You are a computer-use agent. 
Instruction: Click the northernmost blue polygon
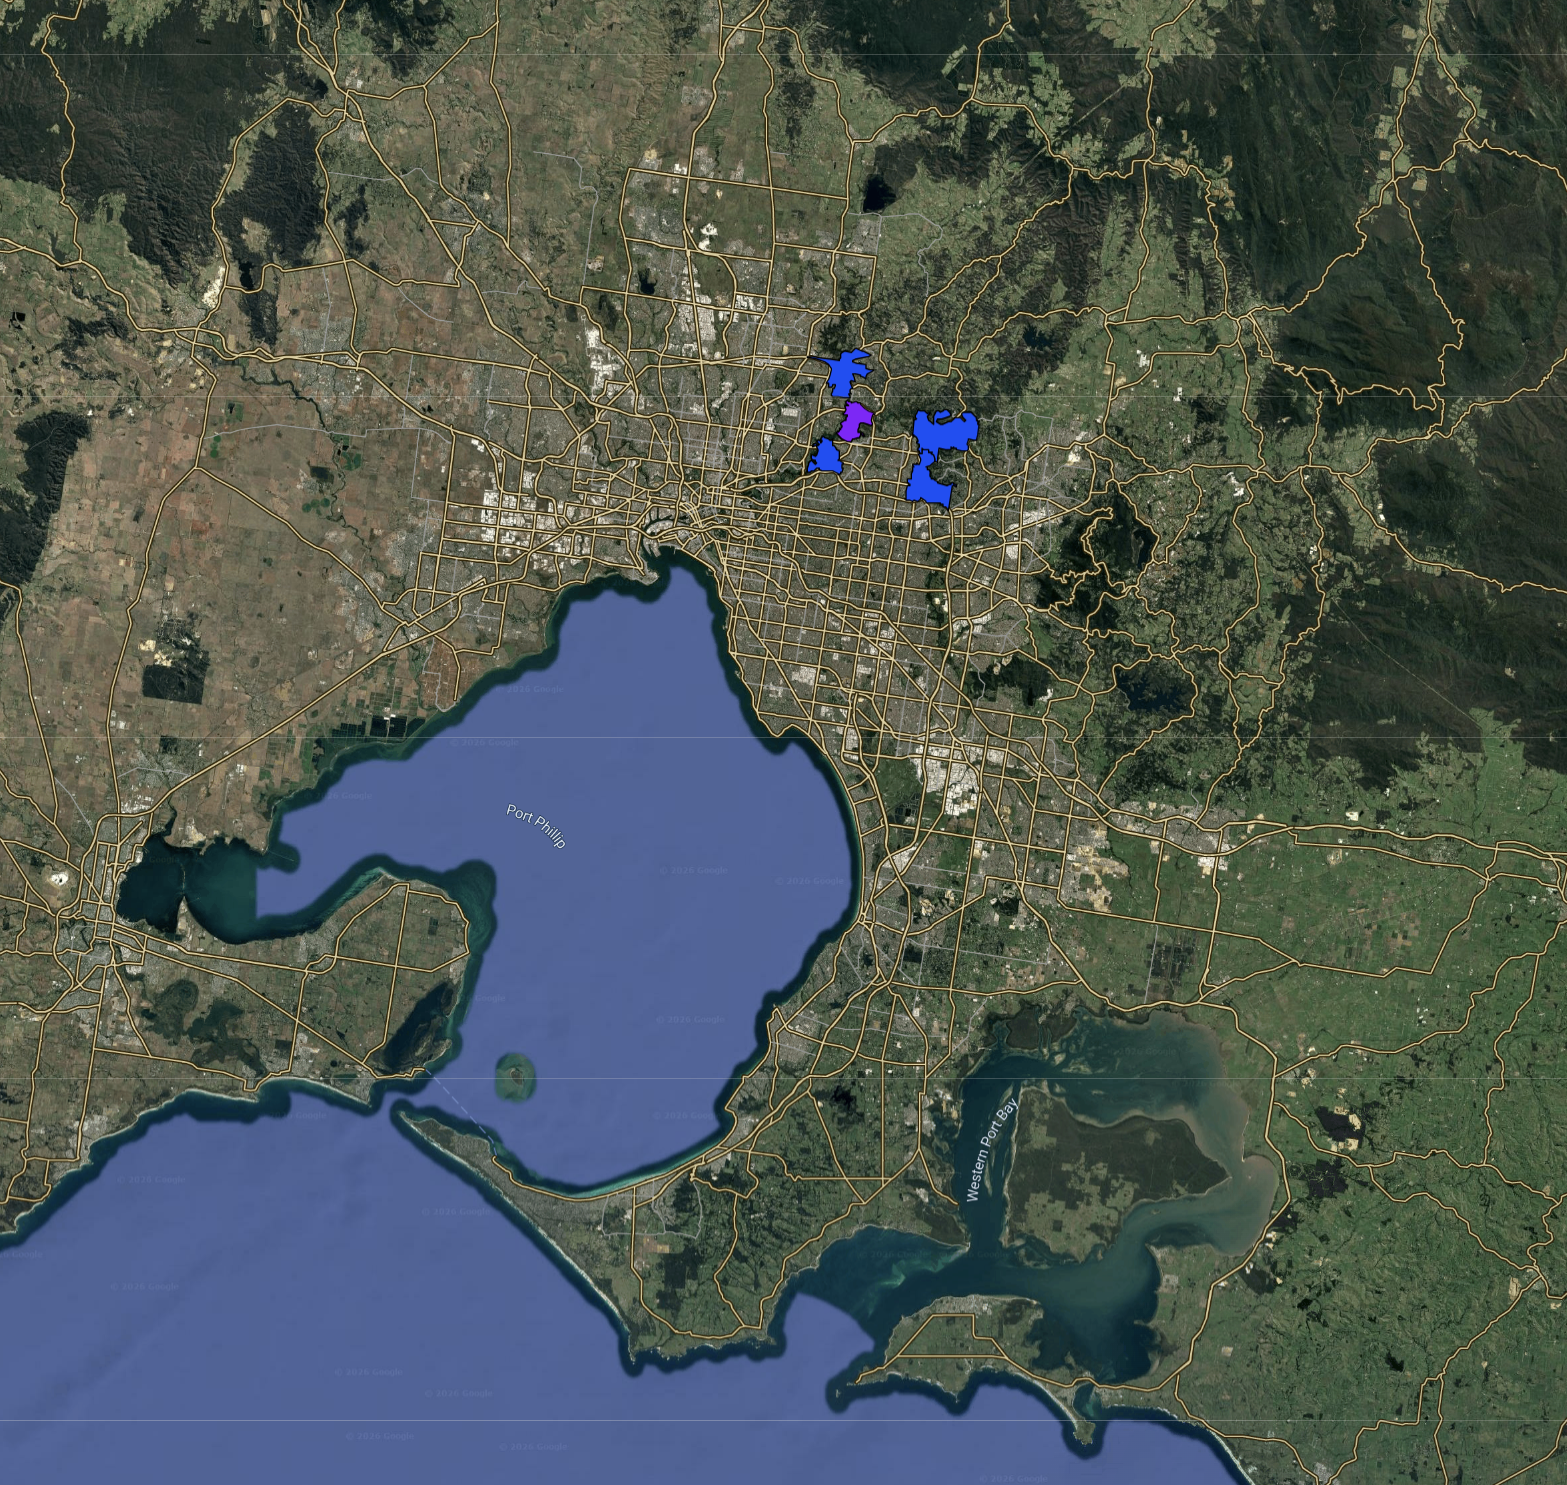(x=845, y=373)
